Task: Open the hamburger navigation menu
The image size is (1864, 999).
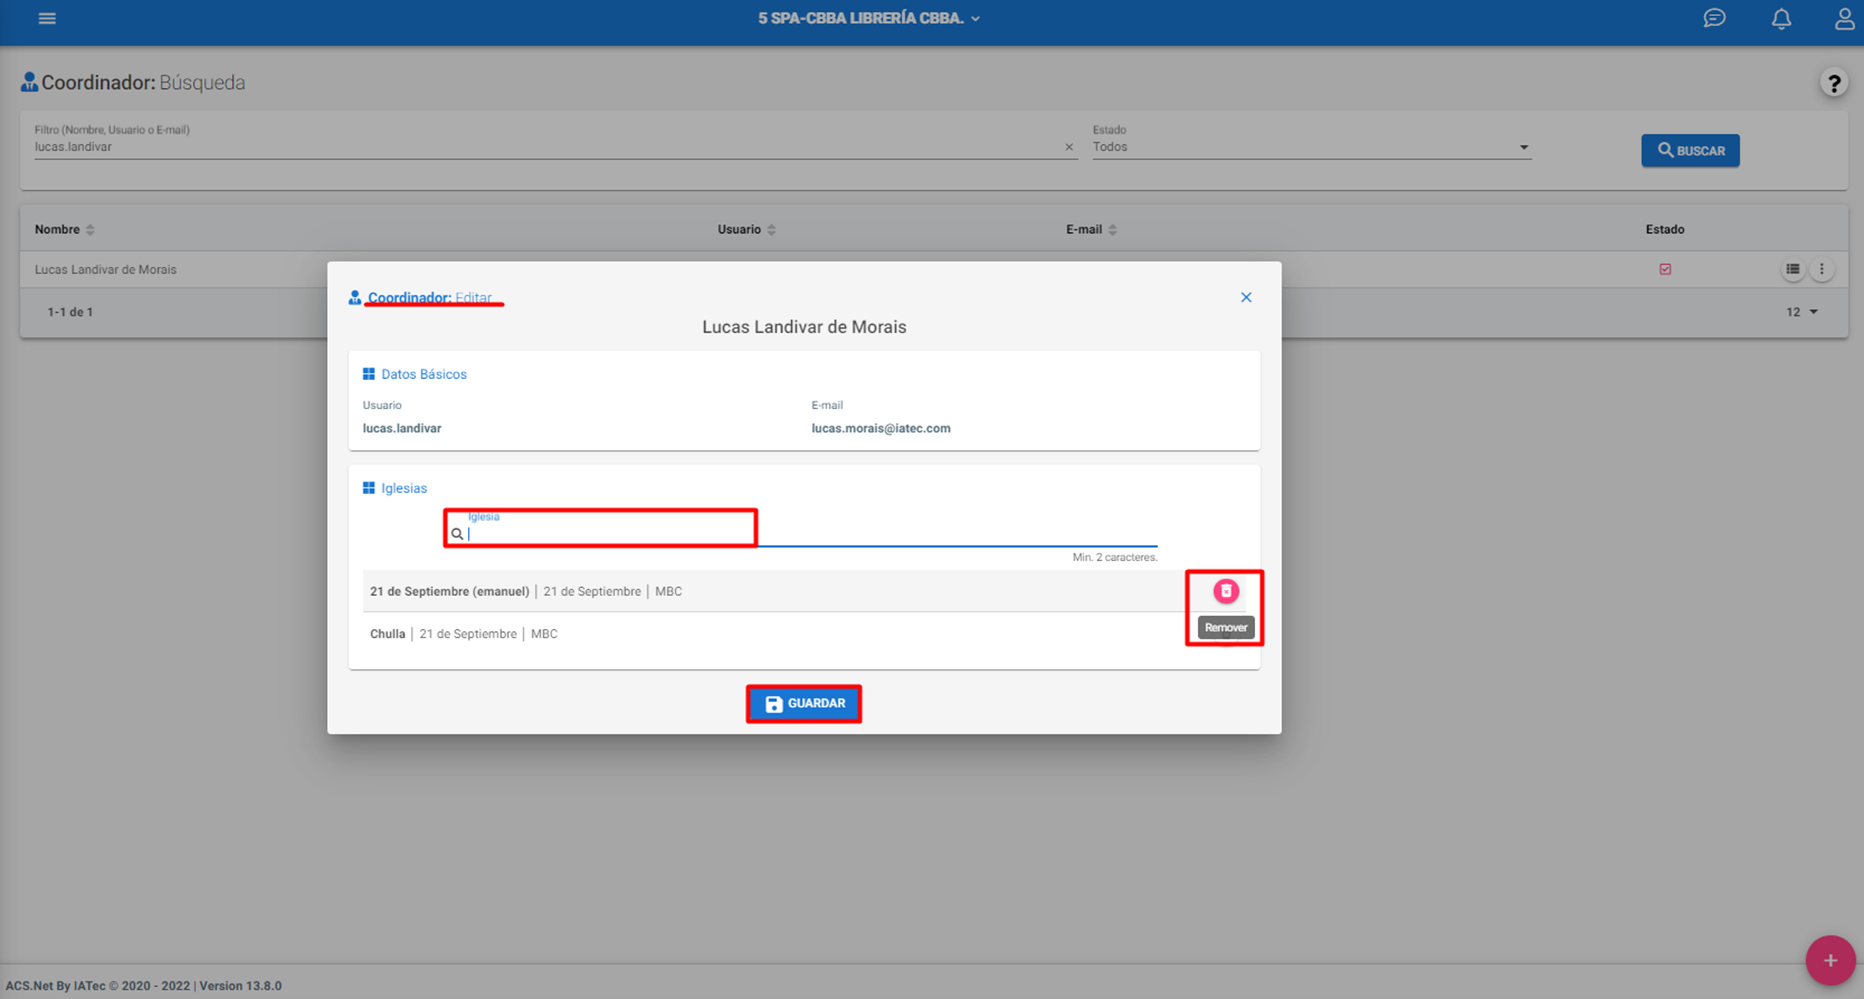Action: 47,18
